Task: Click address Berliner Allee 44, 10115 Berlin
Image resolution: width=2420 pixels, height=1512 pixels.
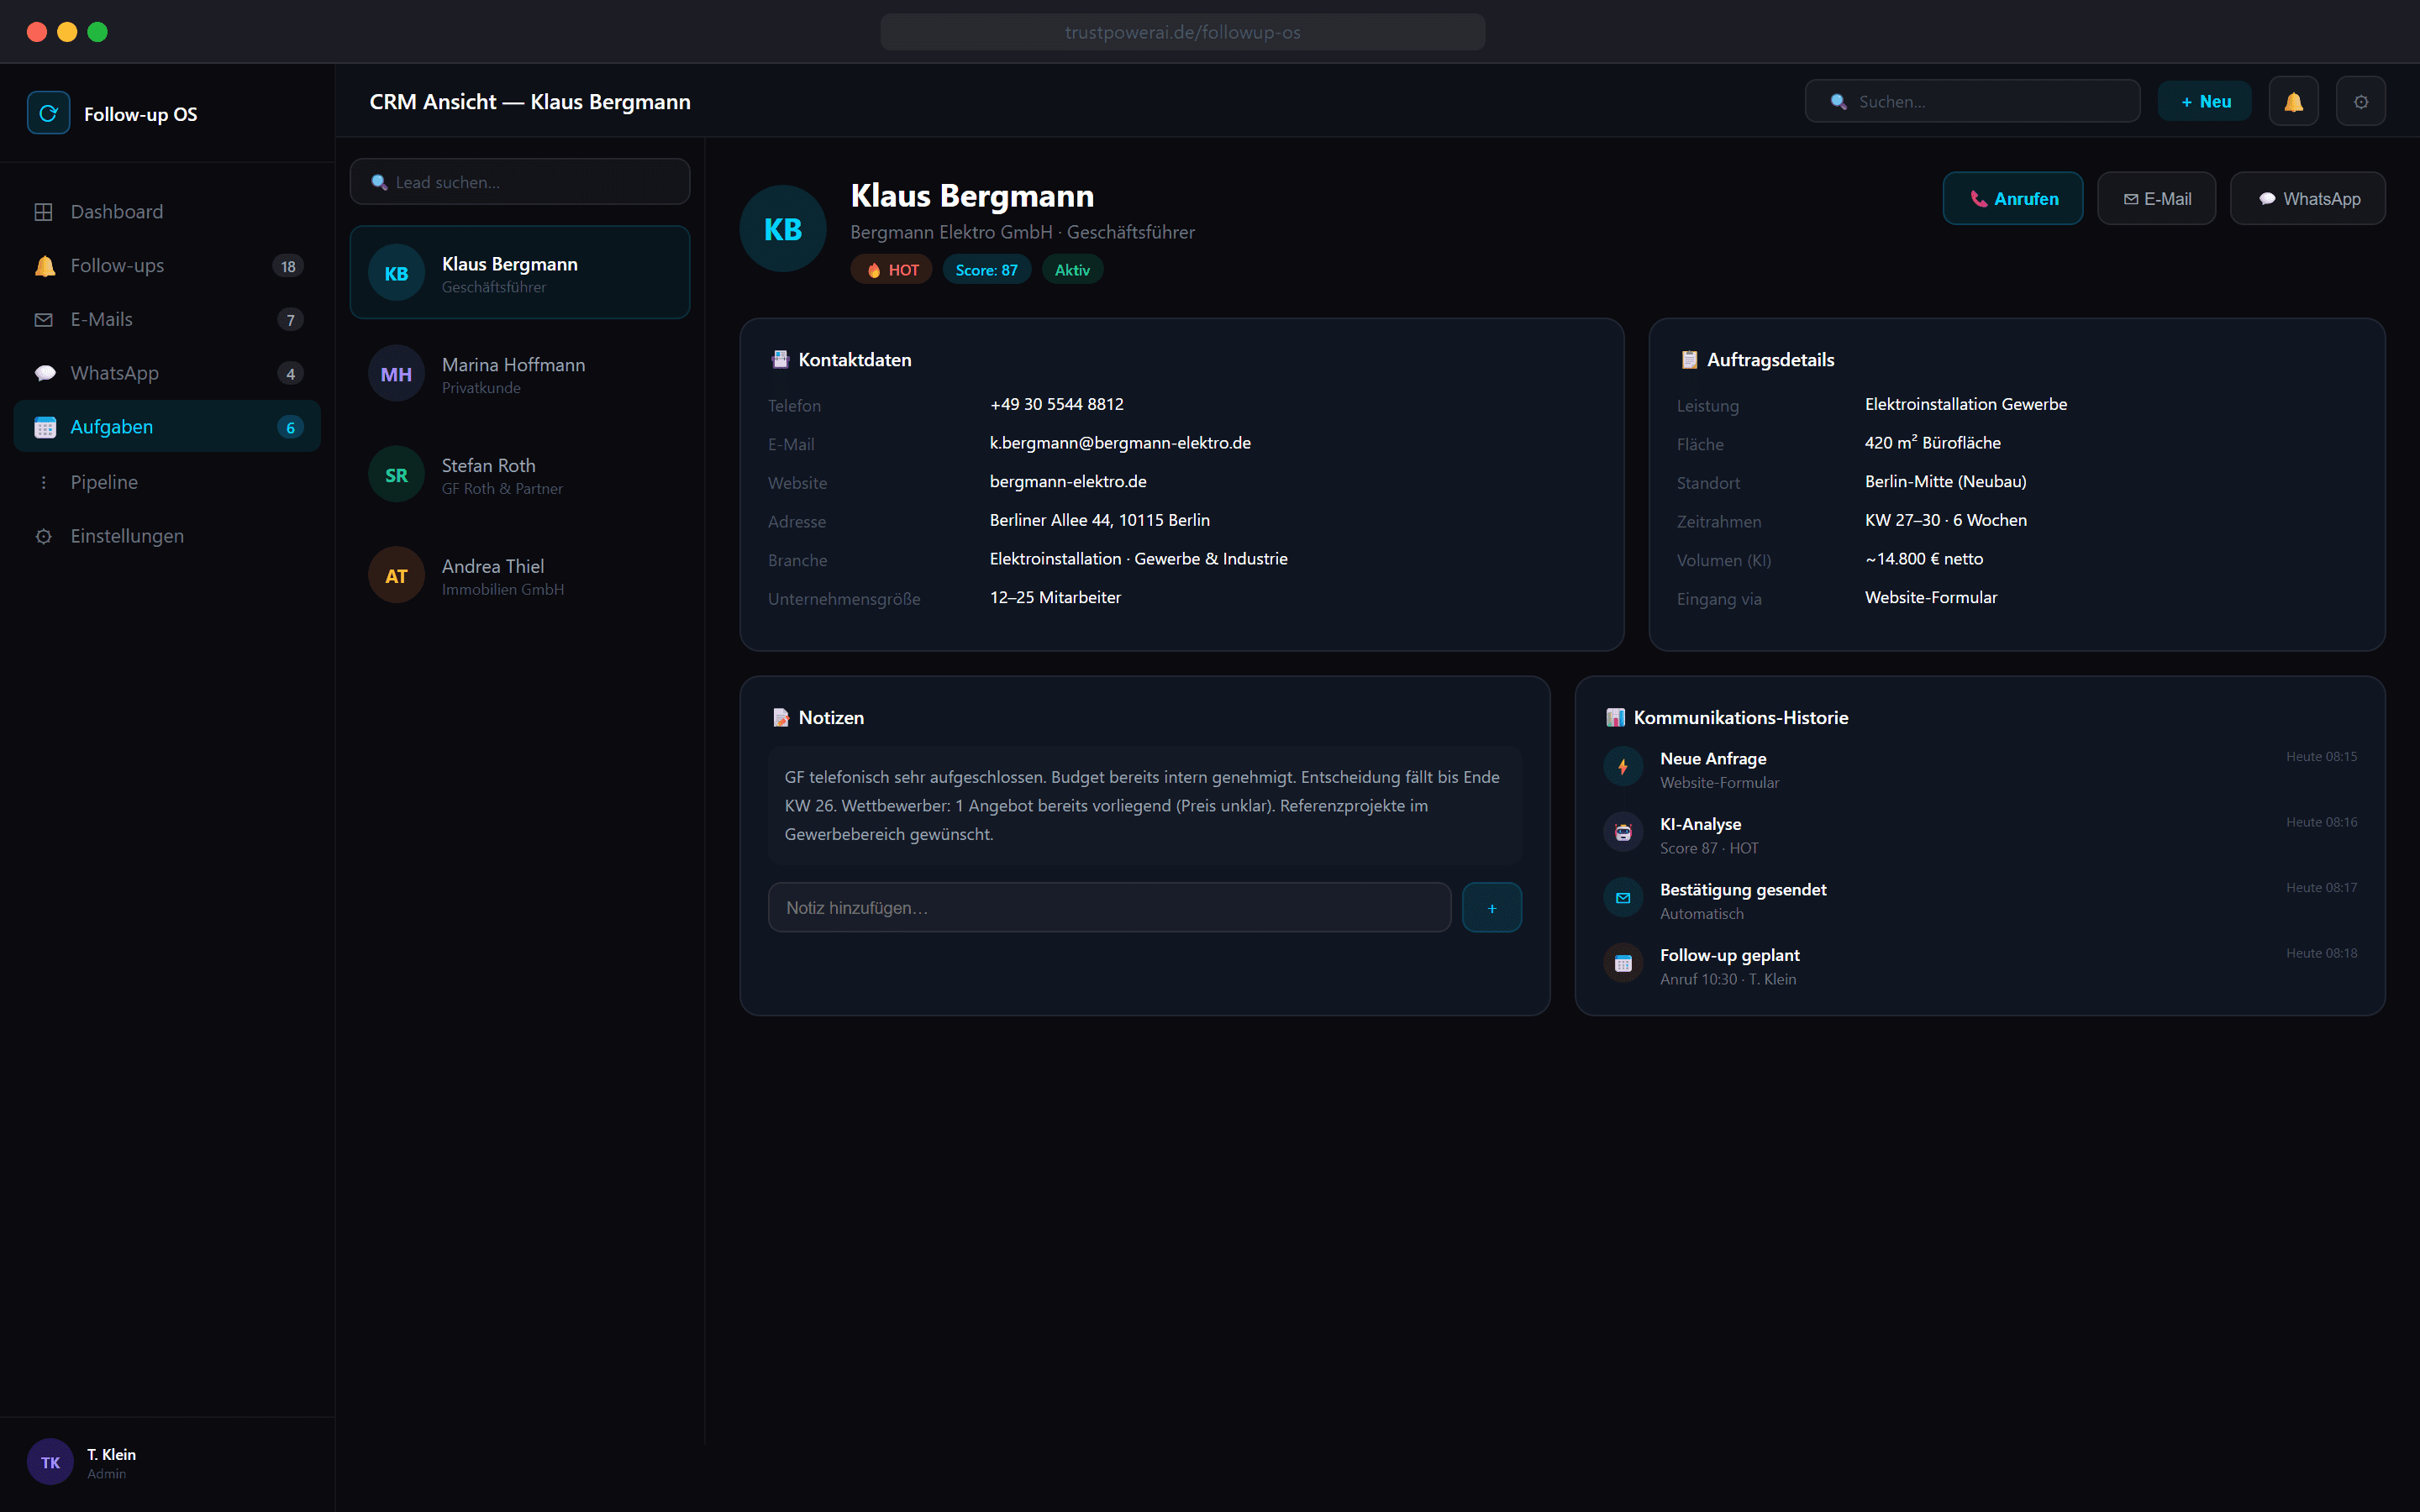Action: 1099,520
